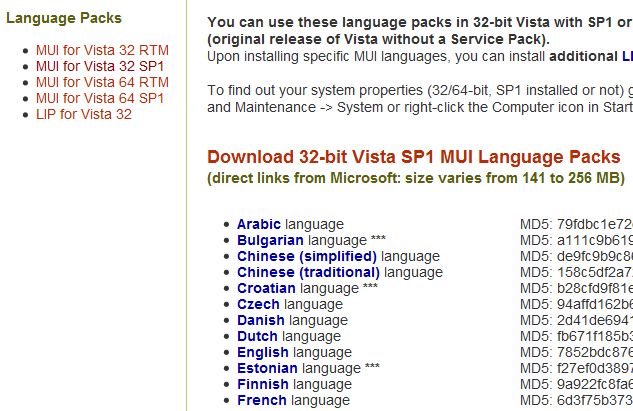Download the Chinese (traditional) language pack
Viewport: 633px width, 411px height.
point(308,273)
